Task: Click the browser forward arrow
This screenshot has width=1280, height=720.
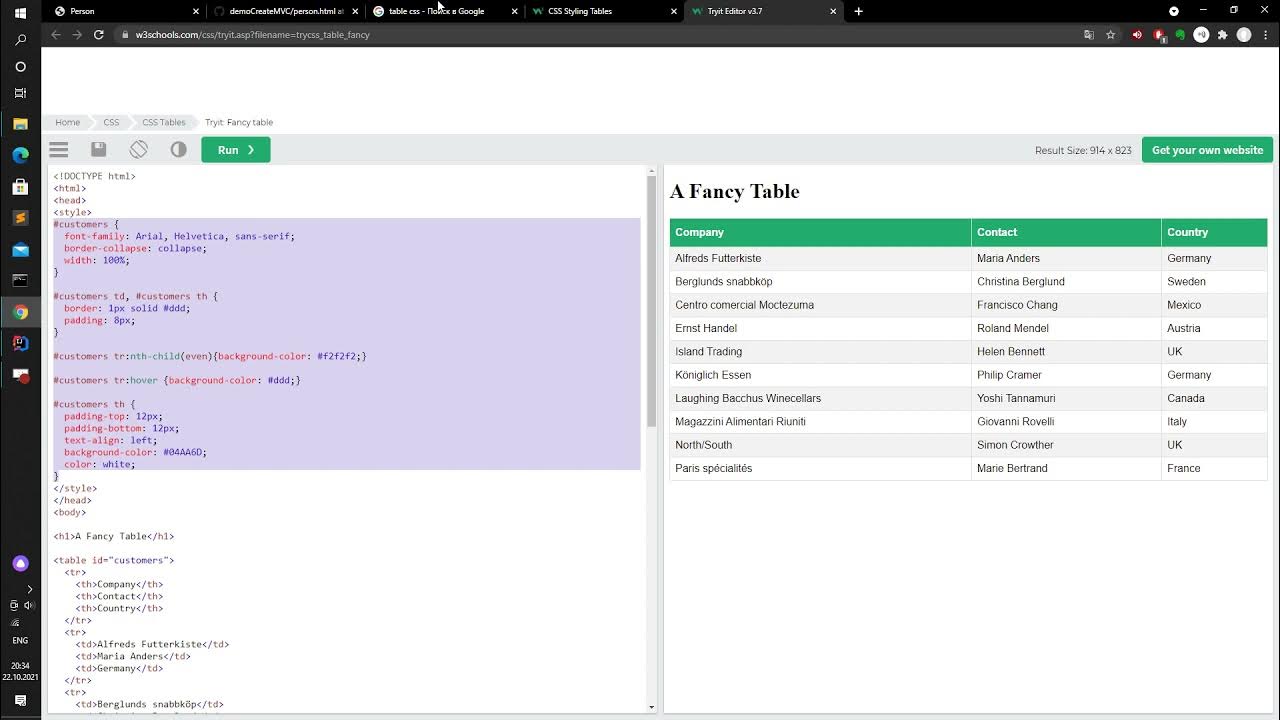Action: click(x=77, y=34)
